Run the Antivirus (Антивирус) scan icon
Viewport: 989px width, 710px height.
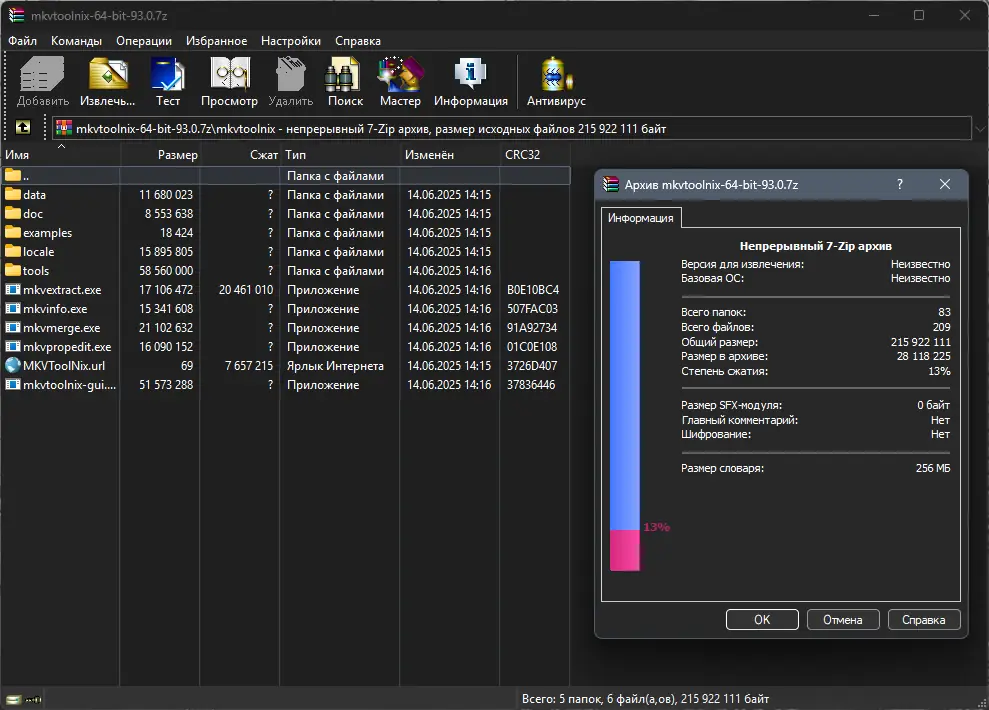tap(556, 80)
